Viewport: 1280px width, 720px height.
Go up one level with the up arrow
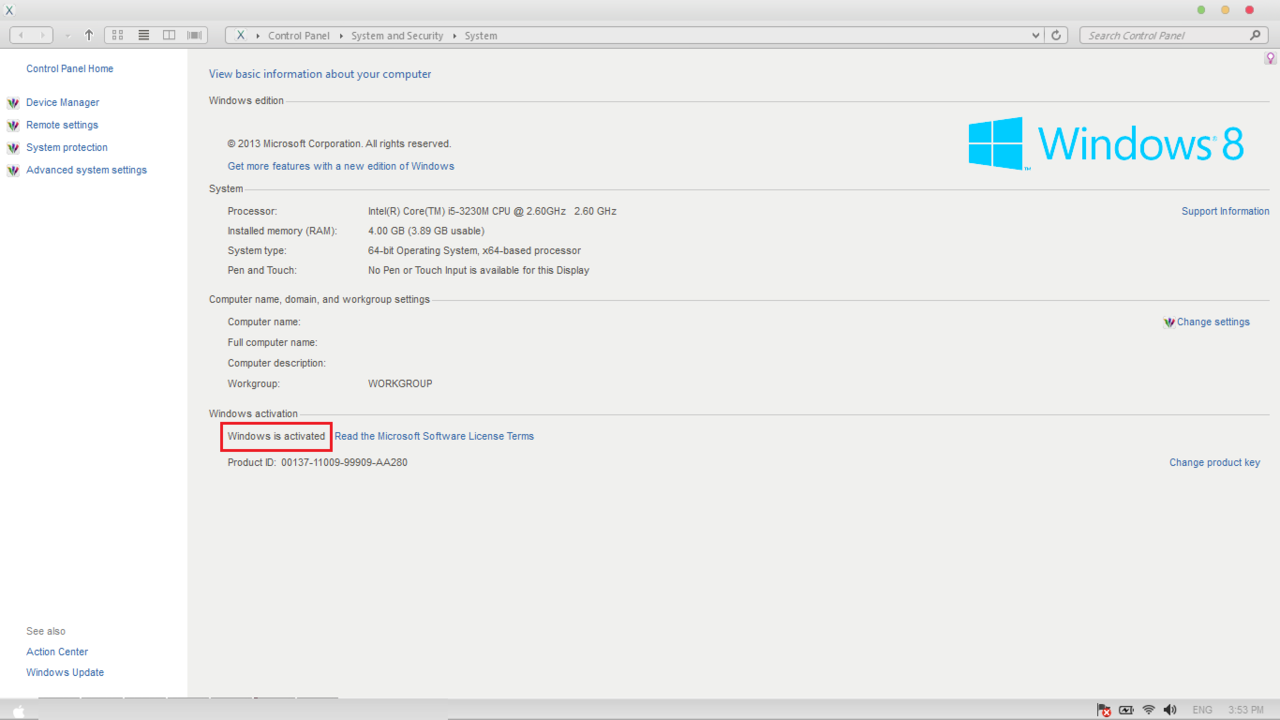89,35
